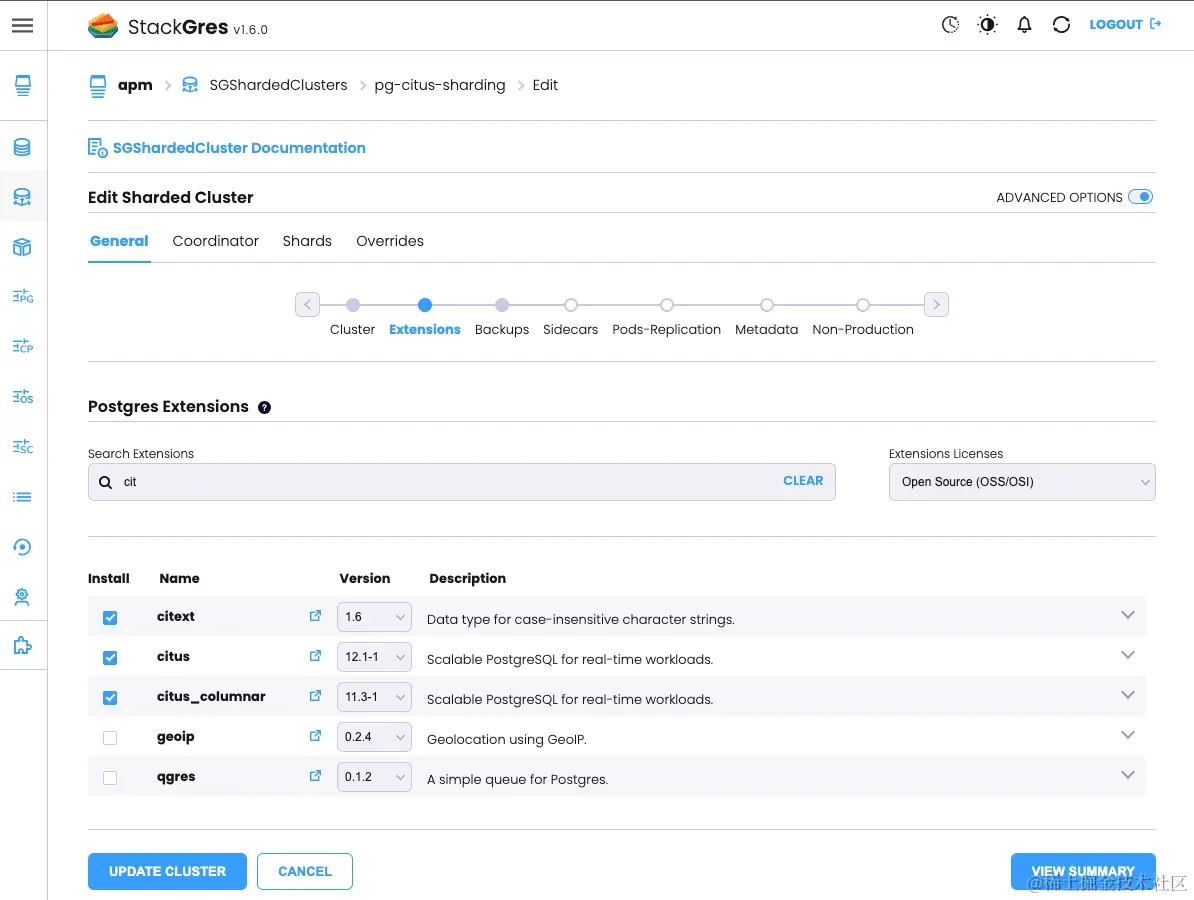
Task: Open the sharded clusters sidebar icon
Action: click(x=22, y=197)
